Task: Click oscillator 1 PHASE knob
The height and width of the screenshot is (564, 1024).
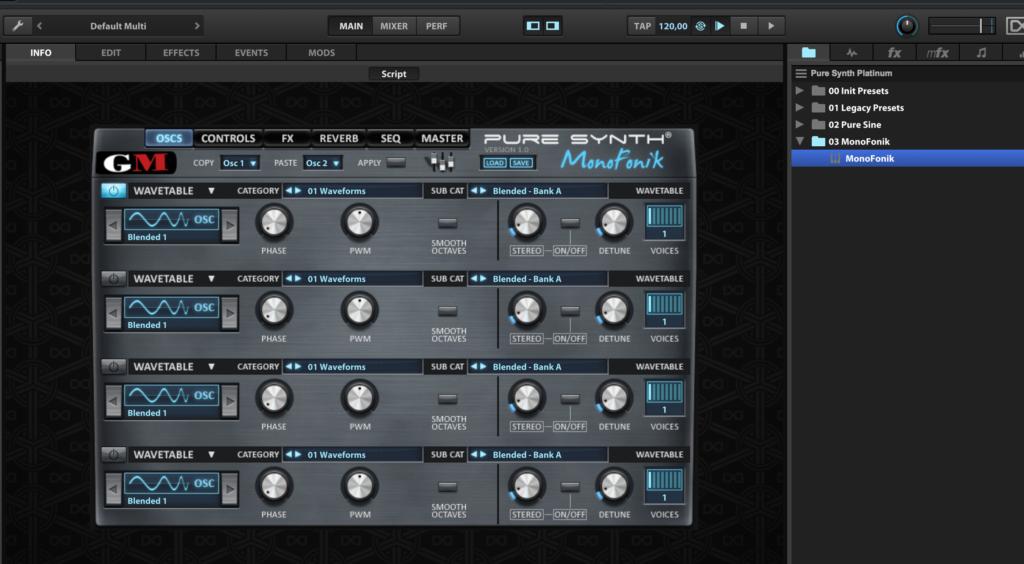Action: 274,222
